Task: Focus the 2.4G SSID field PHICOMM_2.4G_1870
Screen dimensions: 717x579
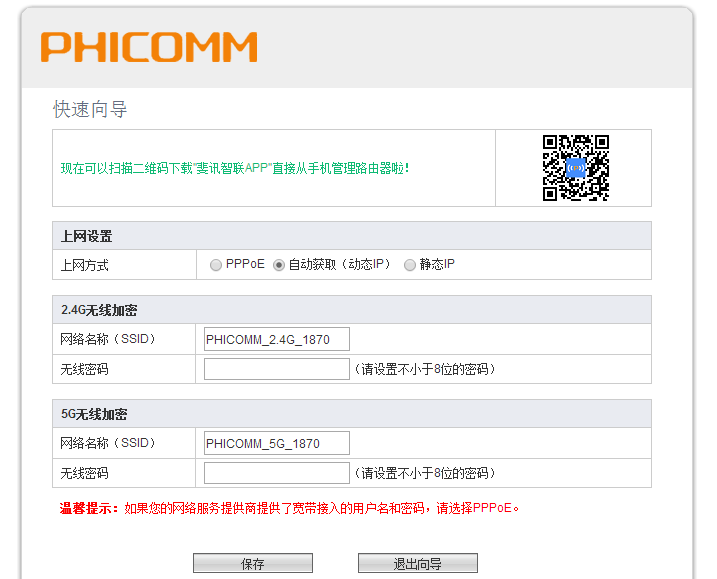Action: (277, 339)
